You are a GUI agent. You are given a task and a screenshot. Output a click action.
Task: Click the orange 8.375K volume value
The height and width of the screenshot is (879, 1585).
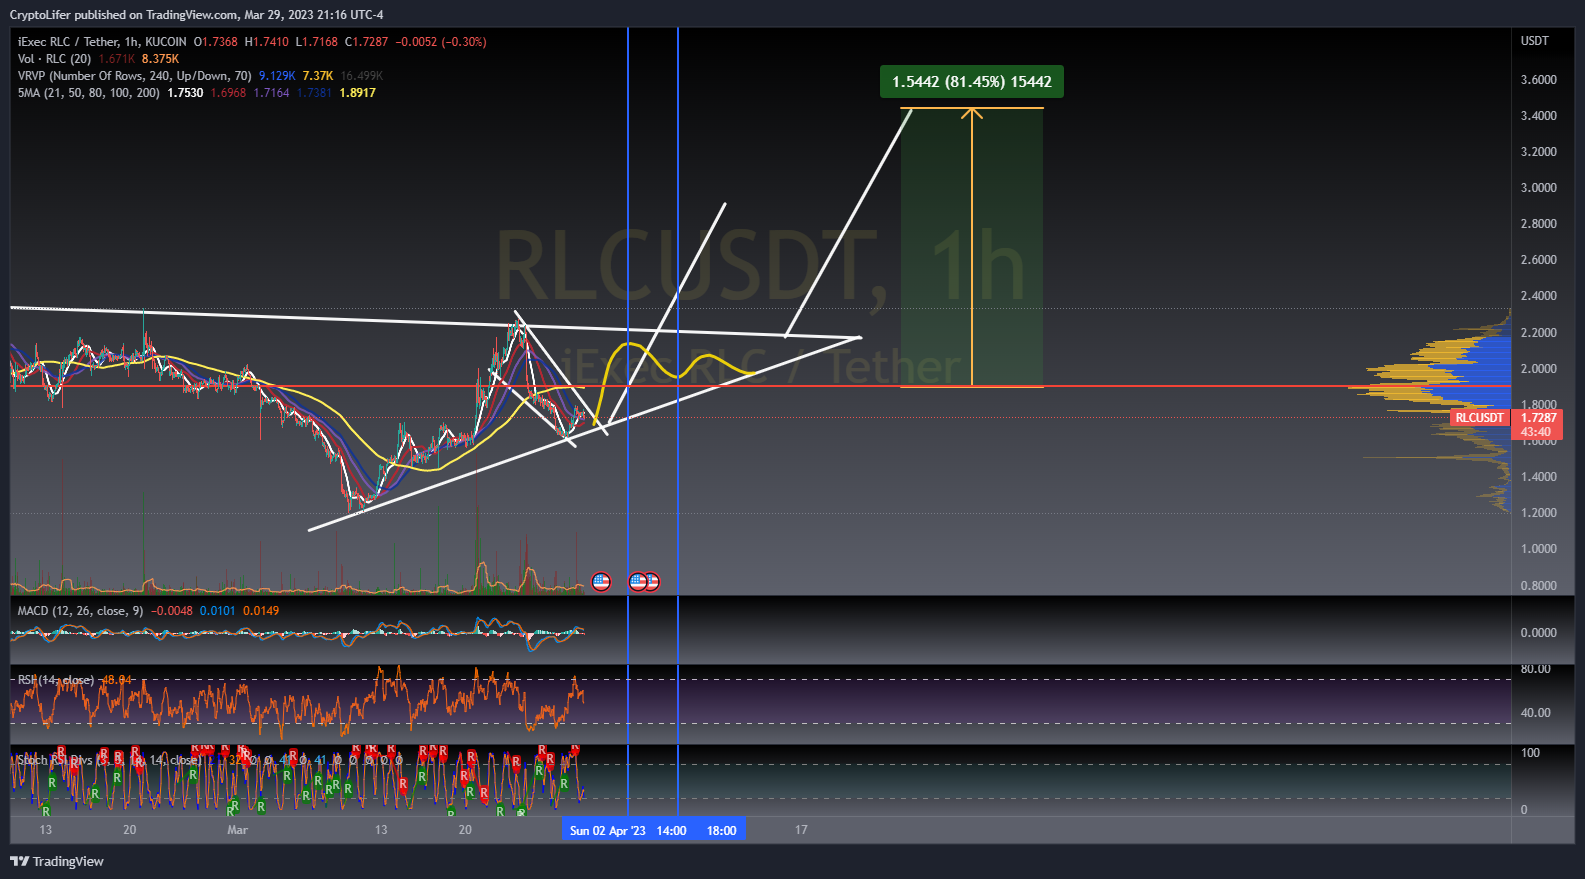click(160, 59)
